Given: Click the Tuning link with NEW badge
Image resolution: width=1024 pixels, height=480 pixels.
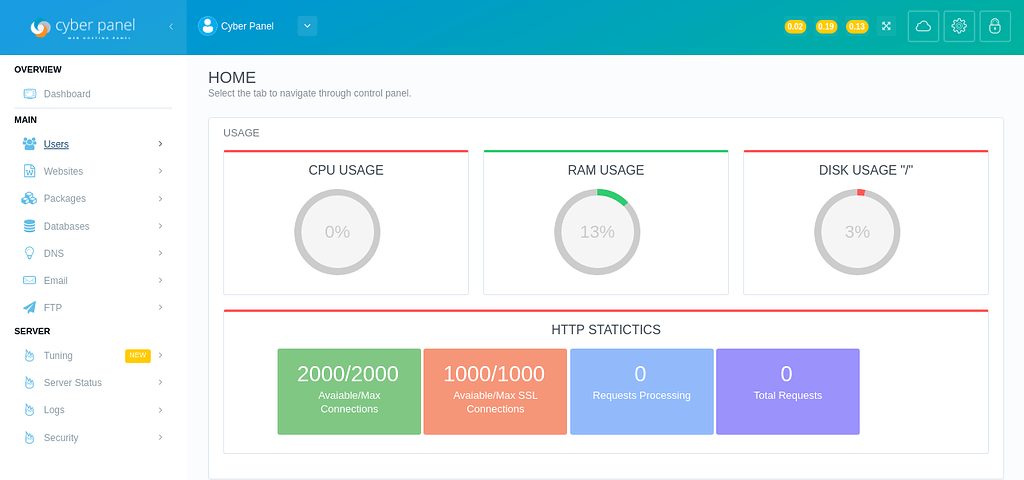Looking at the screenshot, I should [58, 356].
